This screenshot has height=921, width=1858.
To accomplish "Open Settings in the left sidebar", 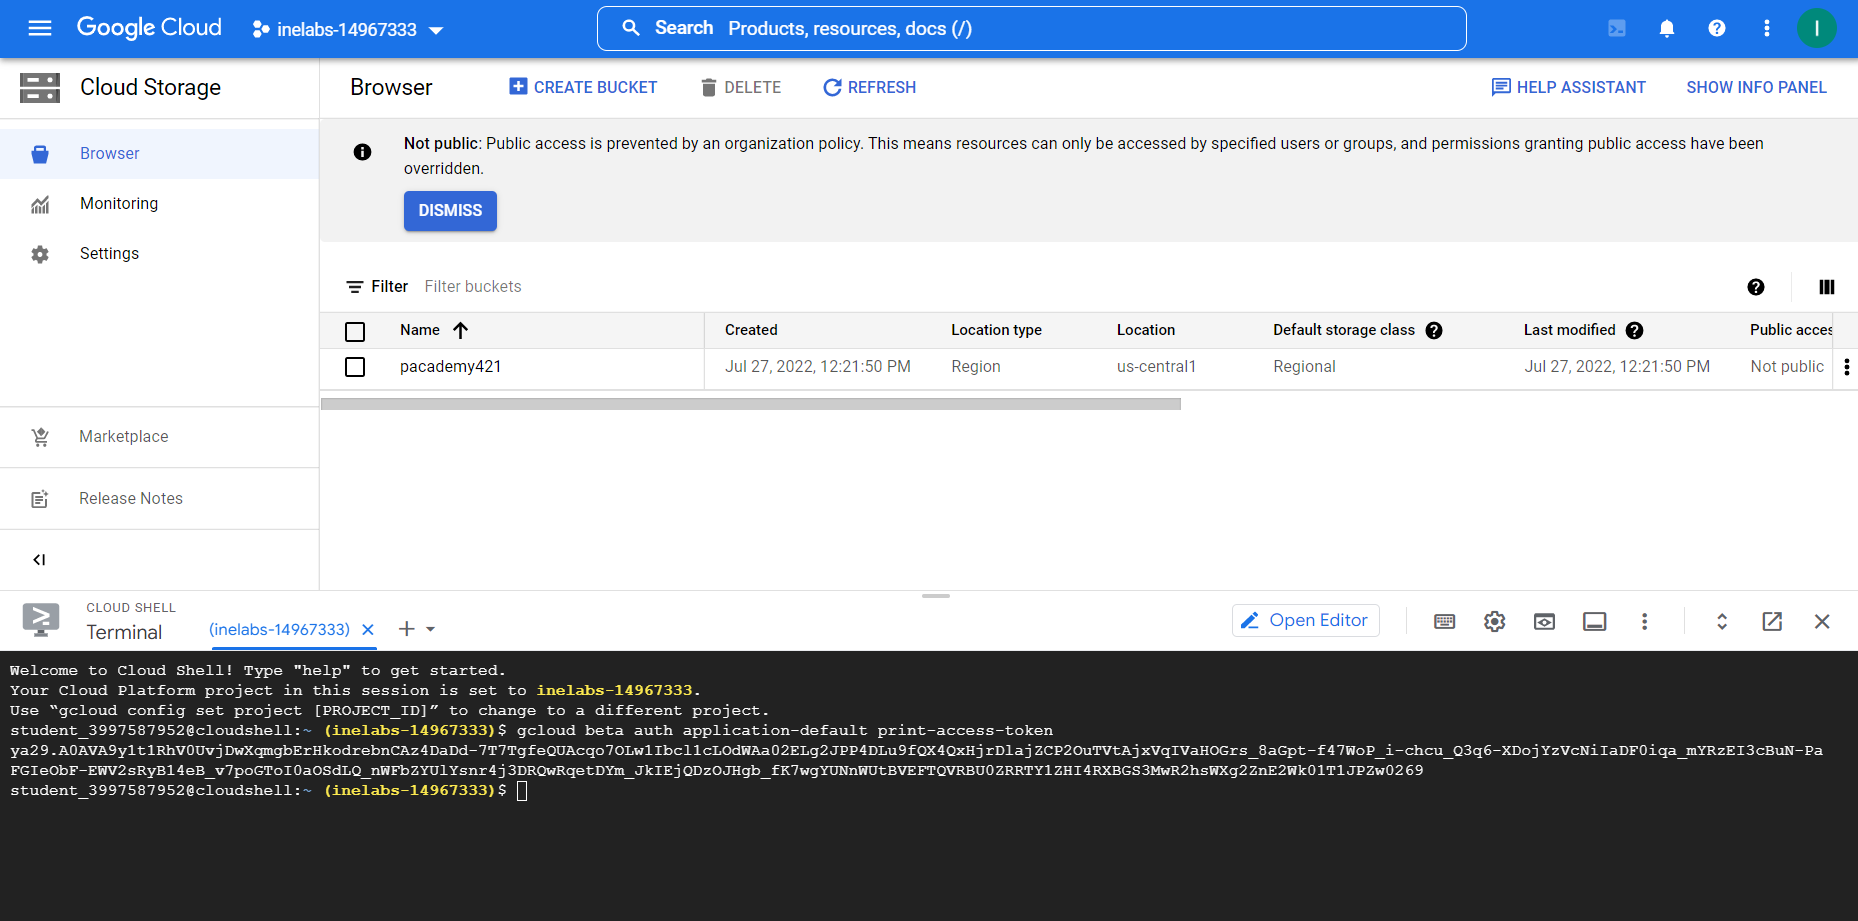I will 160,254.
